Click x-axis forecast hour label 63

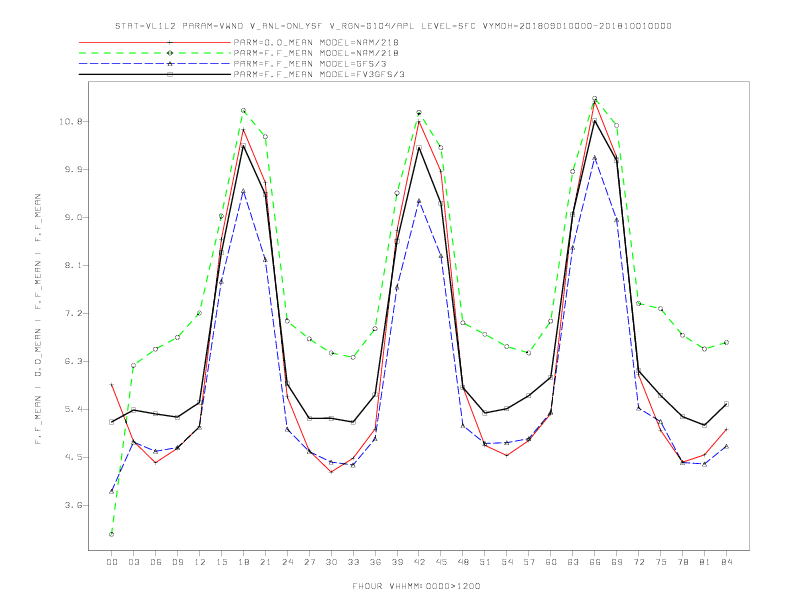(x=573, y=562)
